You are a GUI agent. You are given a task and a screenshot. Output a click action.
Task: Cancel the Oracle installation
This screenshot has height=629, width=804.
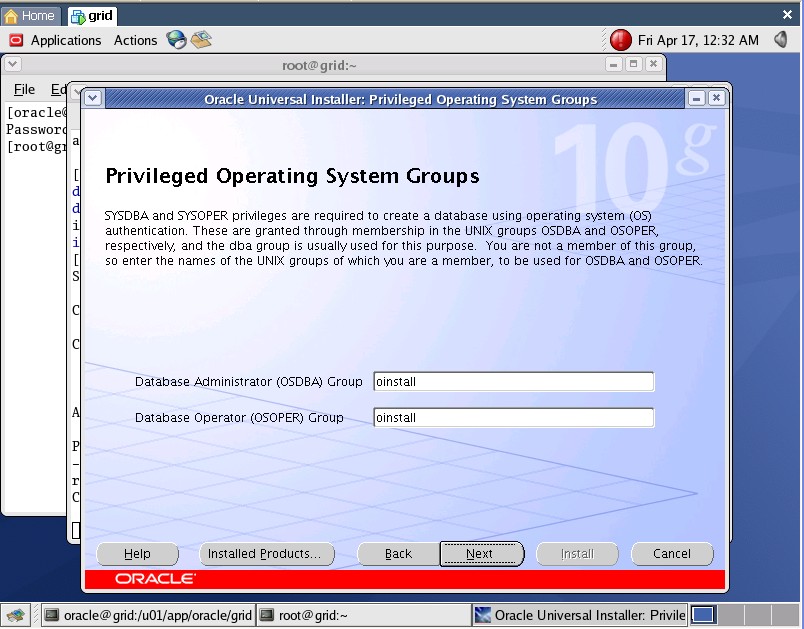click(672, 554)
